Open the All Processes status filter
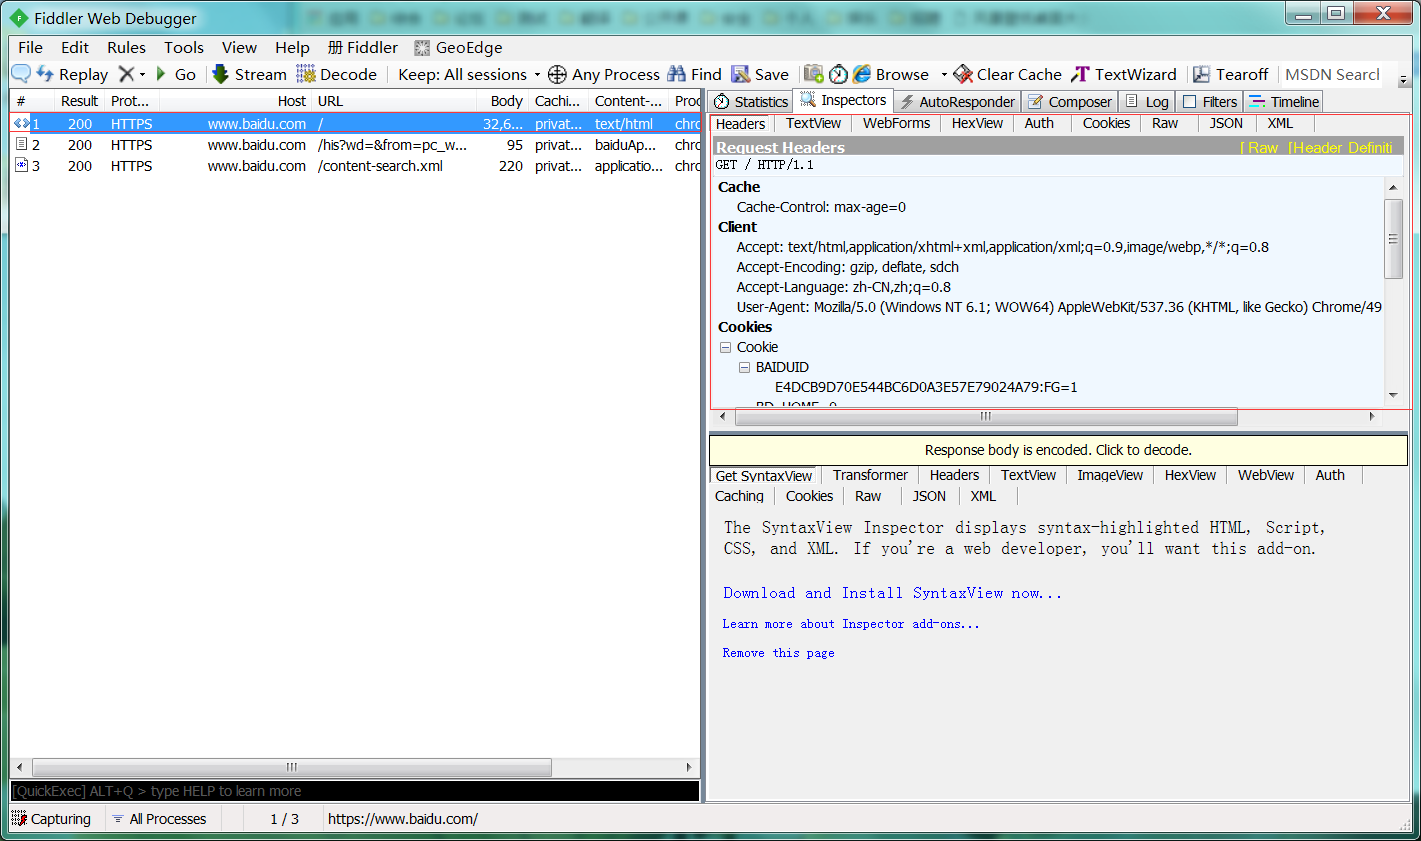 159,819
